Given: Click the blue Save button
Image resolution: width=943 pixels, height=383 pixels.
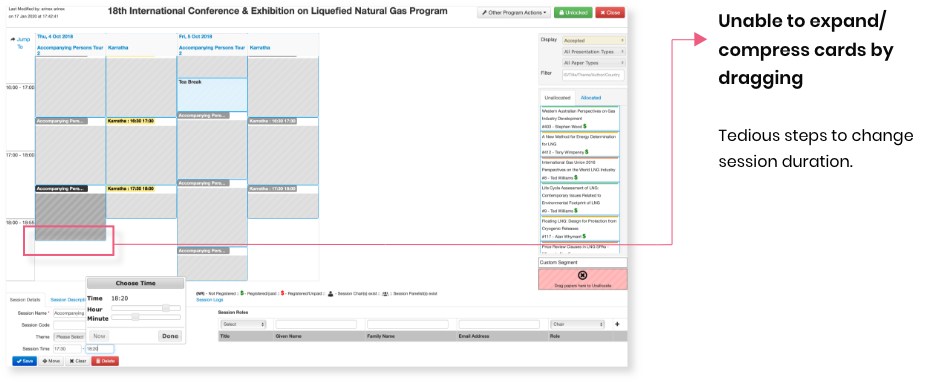Looking at the screenshot, I should tap(24, 361).
